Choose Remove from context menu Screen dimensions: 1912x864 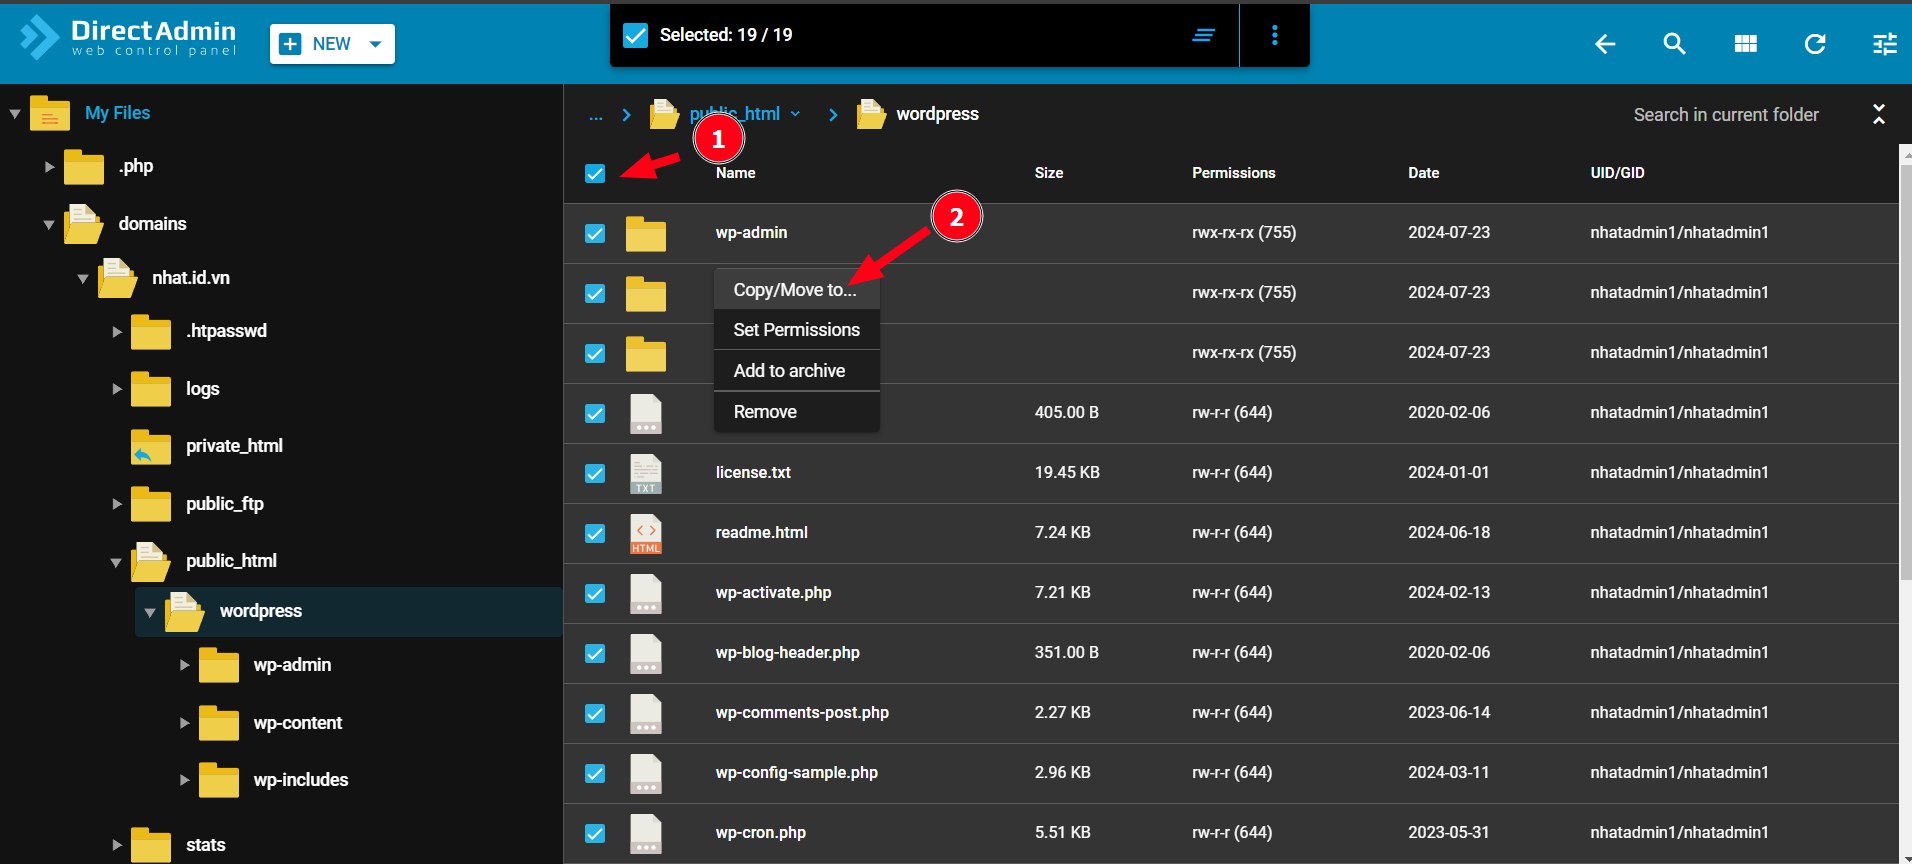point(796,412)
